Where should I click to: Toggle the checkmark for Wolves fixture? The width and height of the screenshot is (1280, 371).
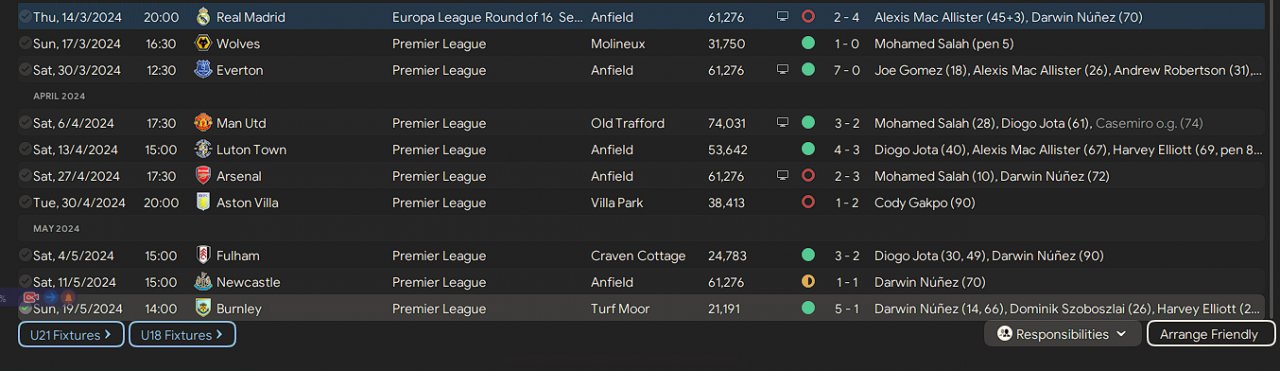(25, 44)
